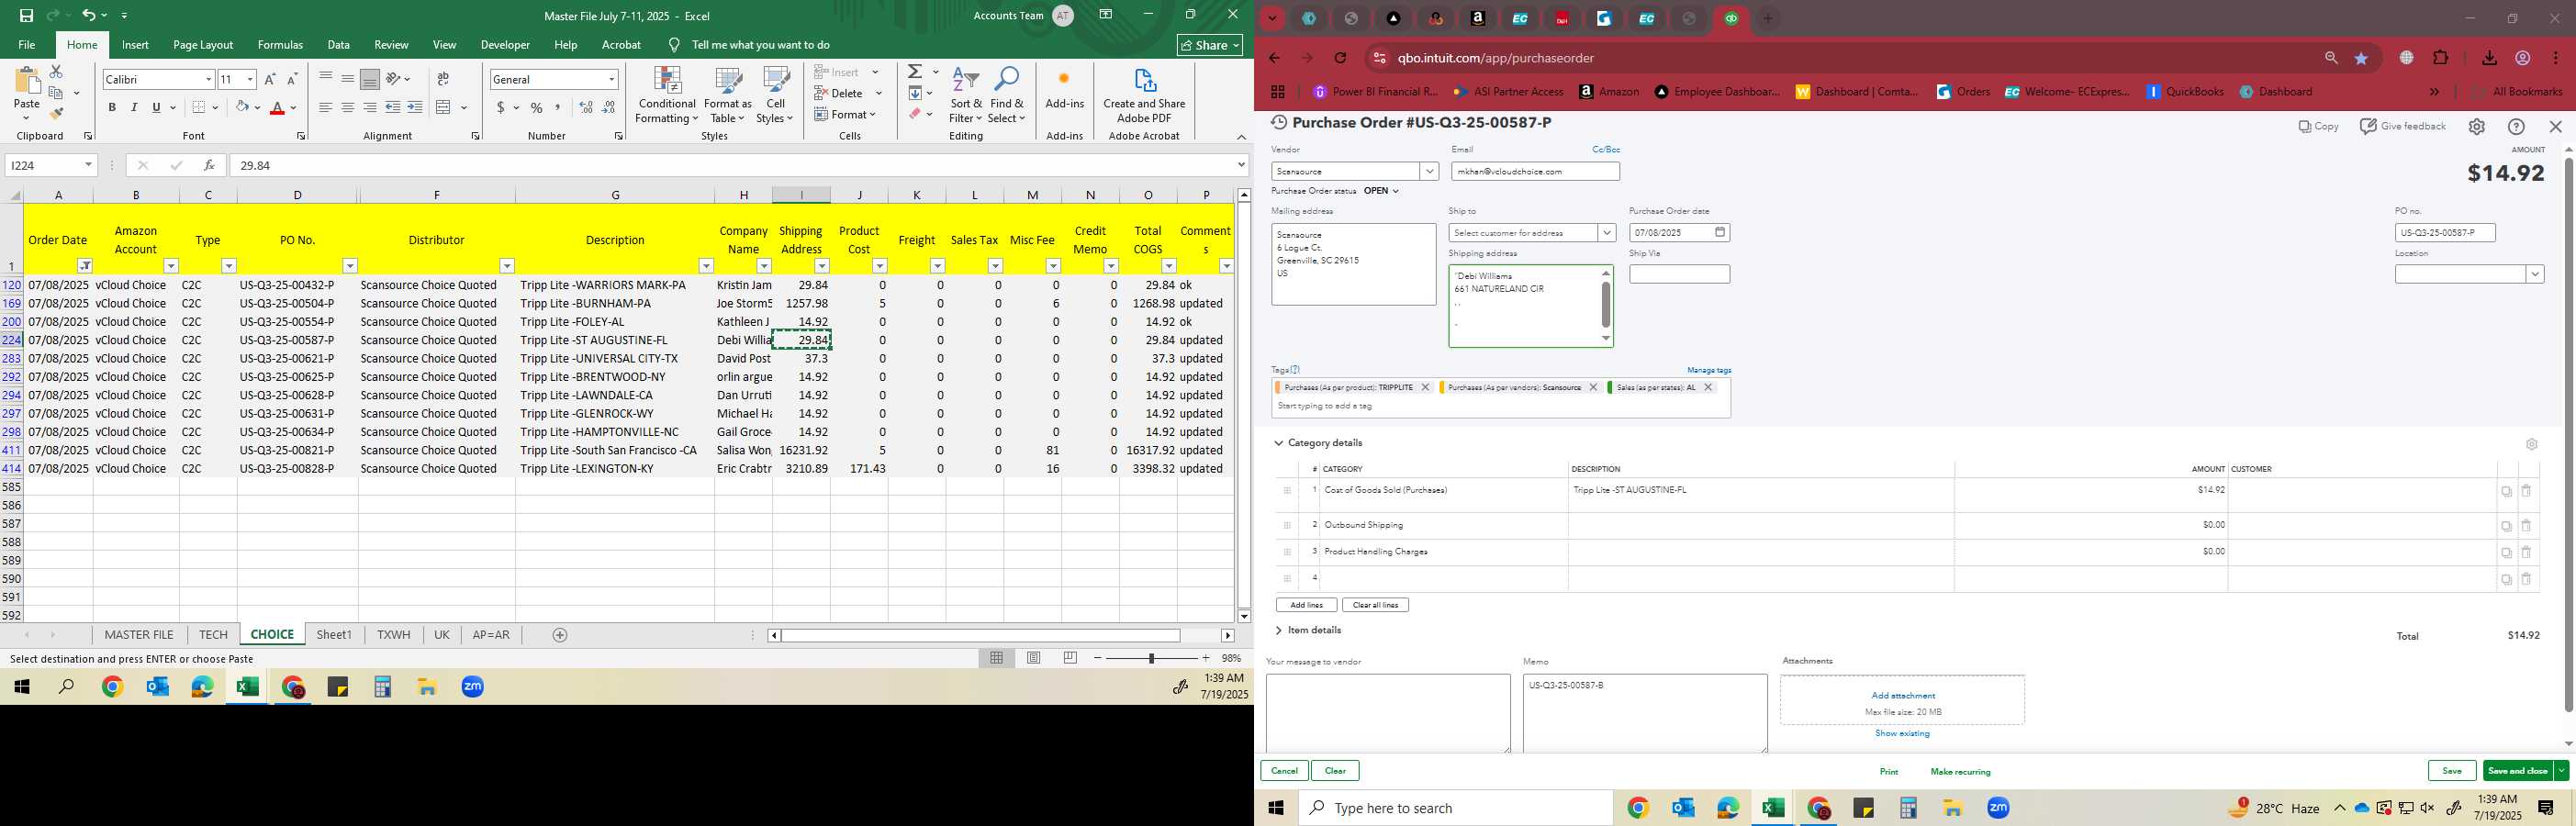Open Total COGS filter dropdown
2576x826 pixels.
tap(1169, 266)
